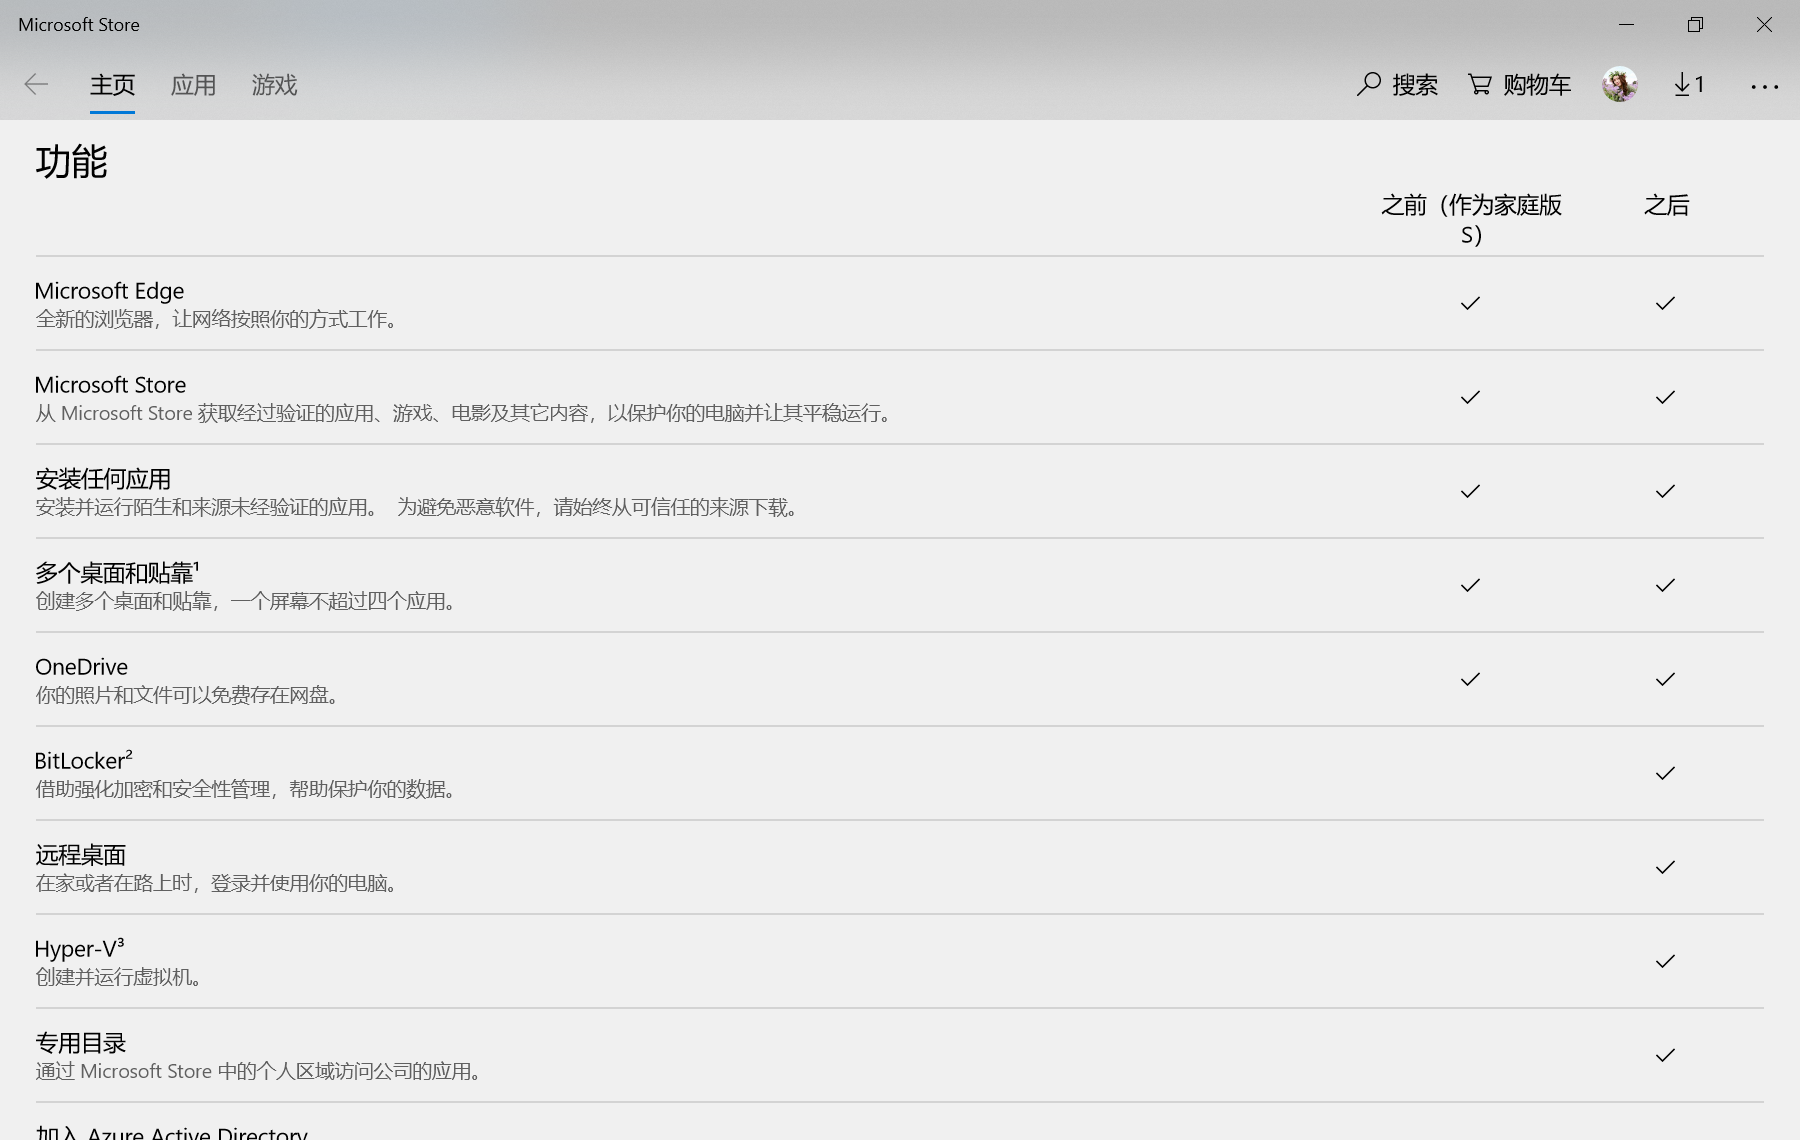Open the 购物车 shopping cart
Screen dimensions: 1800x1140
tap(1519, 85)
